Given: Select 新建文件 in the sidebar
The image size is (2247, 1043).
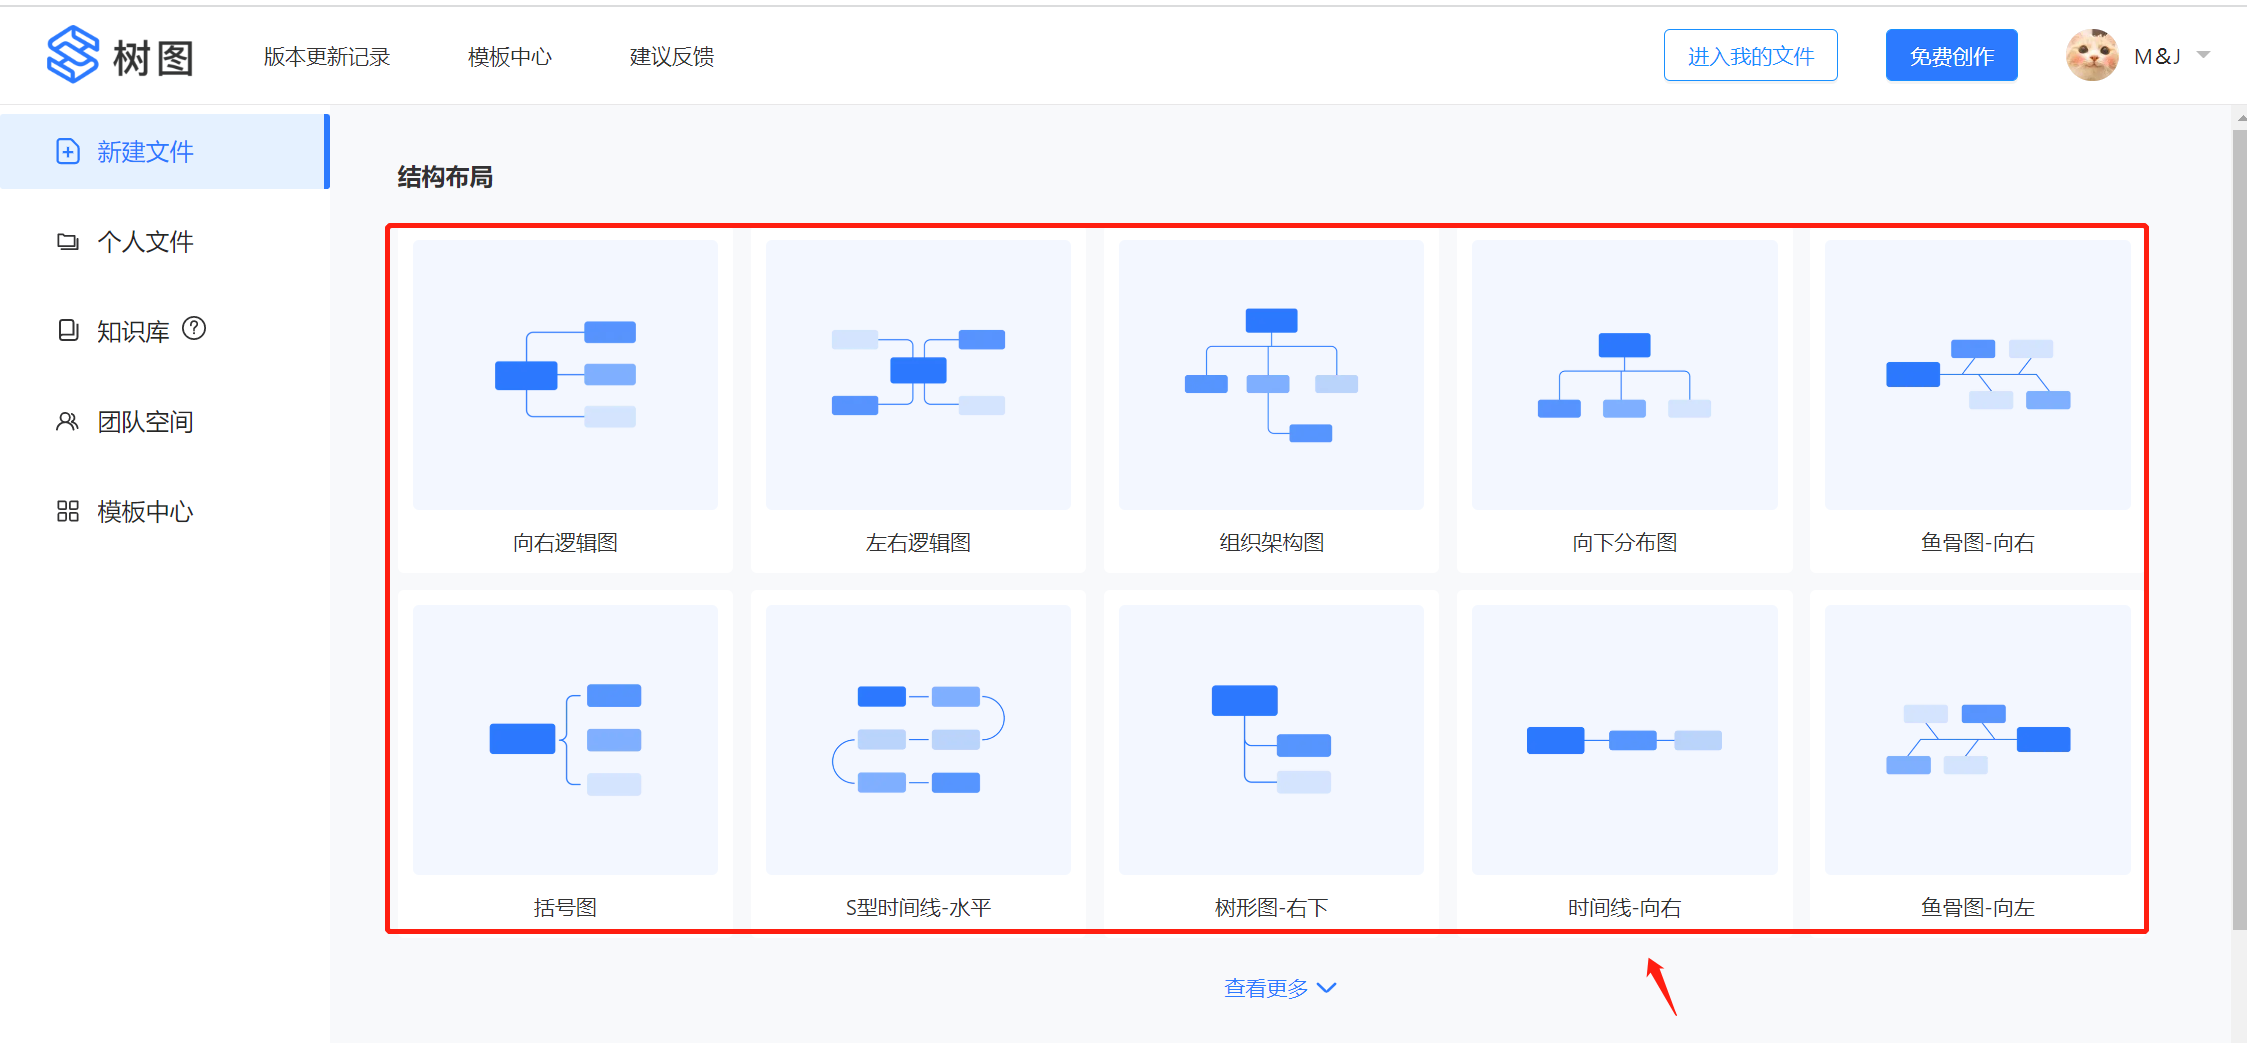Looking at the screenshot, I should tap(165, 151).
